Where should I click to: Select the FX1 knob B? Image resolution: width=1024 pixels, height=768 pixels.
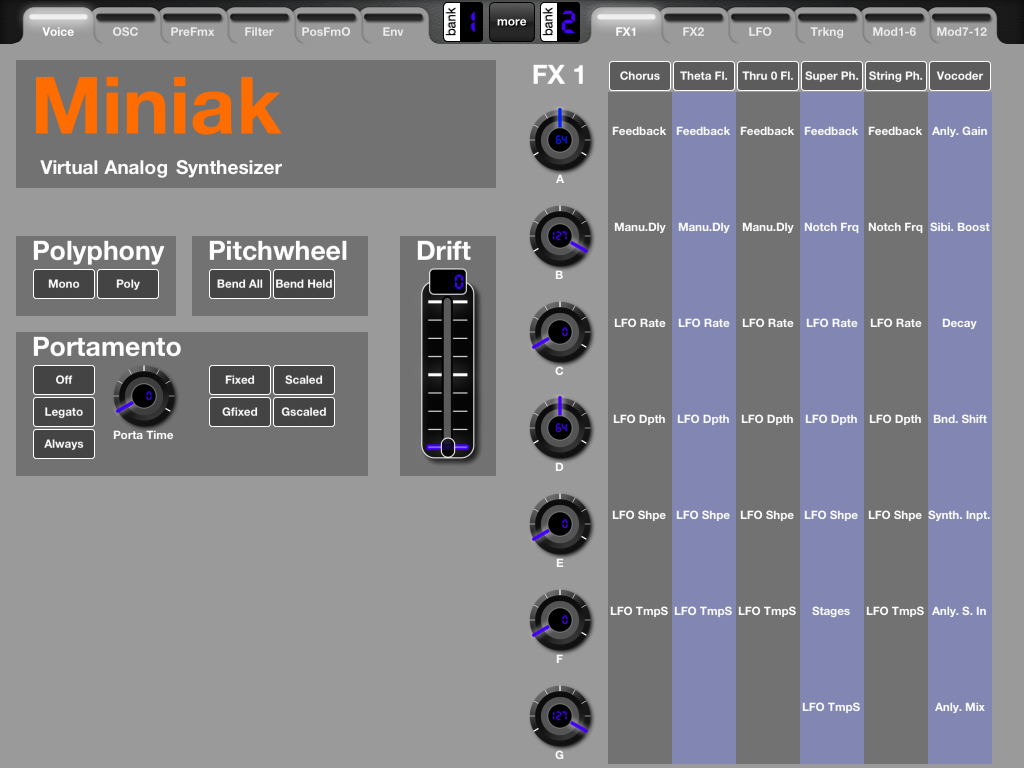pos(560,236)
